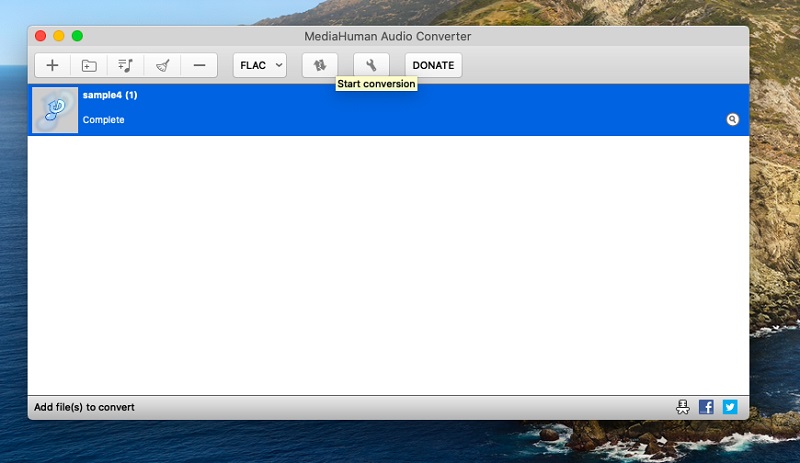Image resolution: width=800 pixels, height=463 pixels.
Task: Click the add folder toolbar icon
Action: point(89,65)
